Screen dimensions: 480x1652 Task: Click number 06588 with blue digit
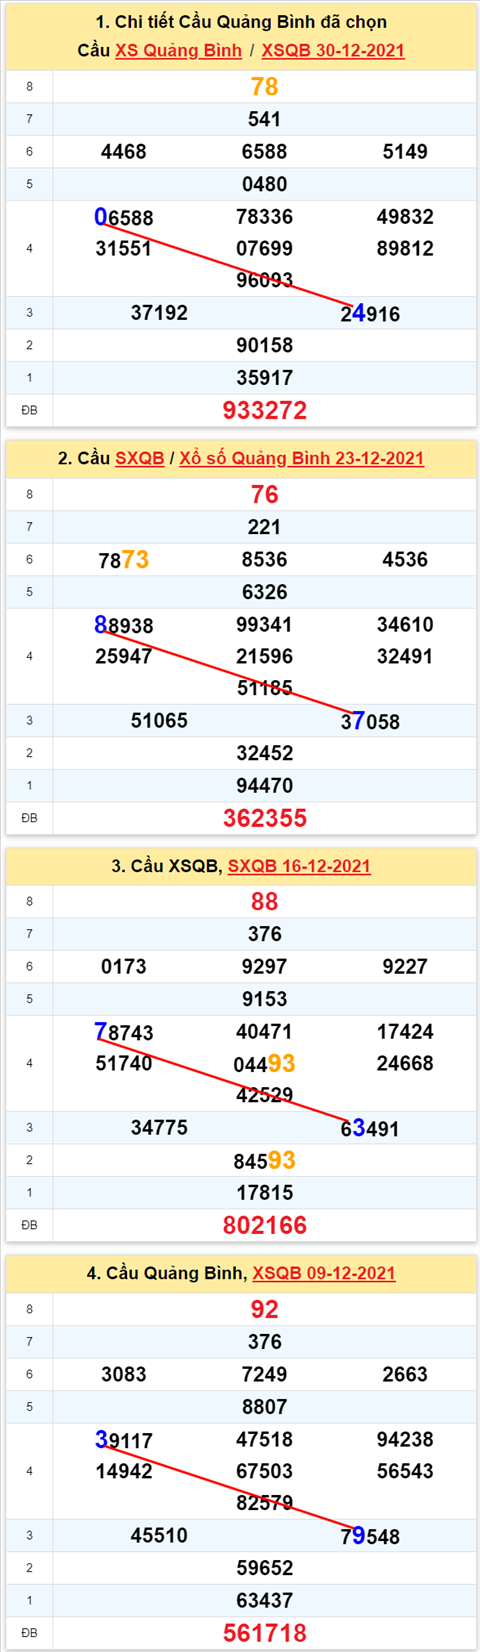pyautogui.click(x=124, y=217)
